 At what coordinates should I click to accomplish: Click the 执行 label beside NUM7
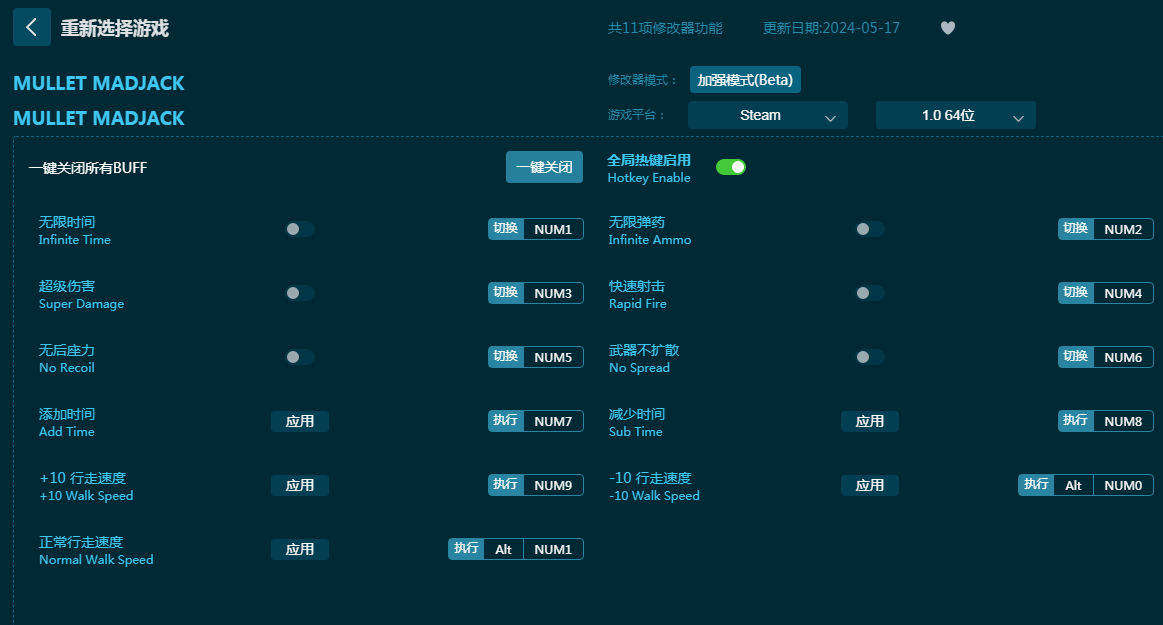(506, 420)
